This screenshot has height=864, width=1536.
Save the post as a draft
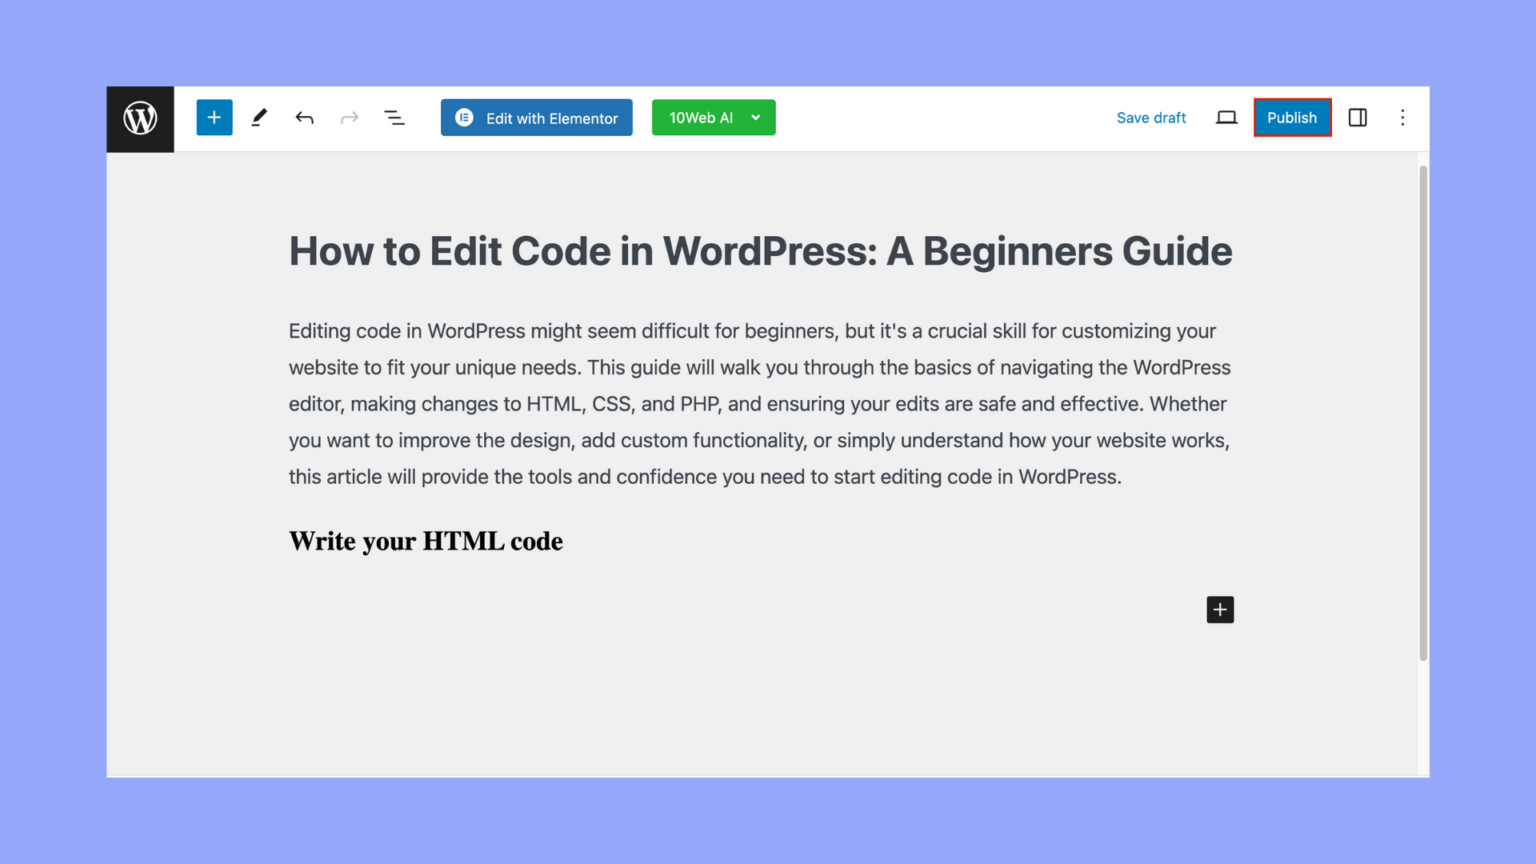(1151, 117)
